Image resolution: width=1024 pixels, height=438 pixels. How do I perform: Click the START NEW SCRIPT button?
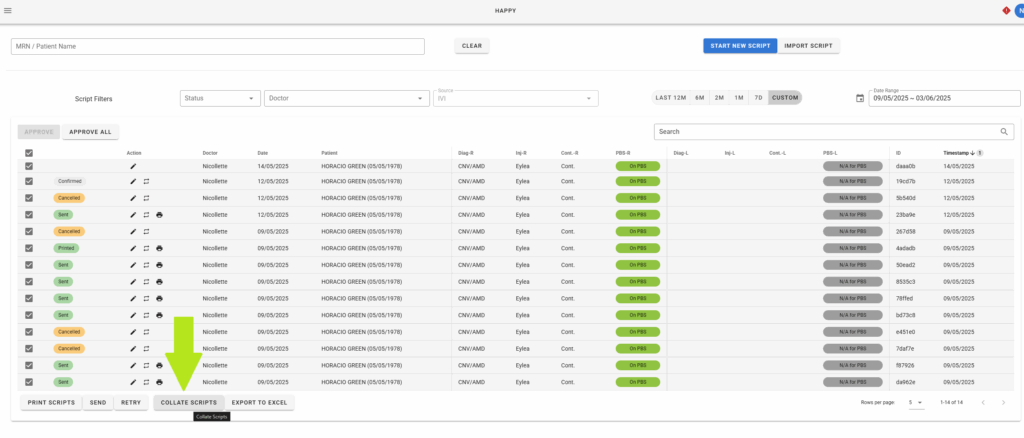pos(738,46)
